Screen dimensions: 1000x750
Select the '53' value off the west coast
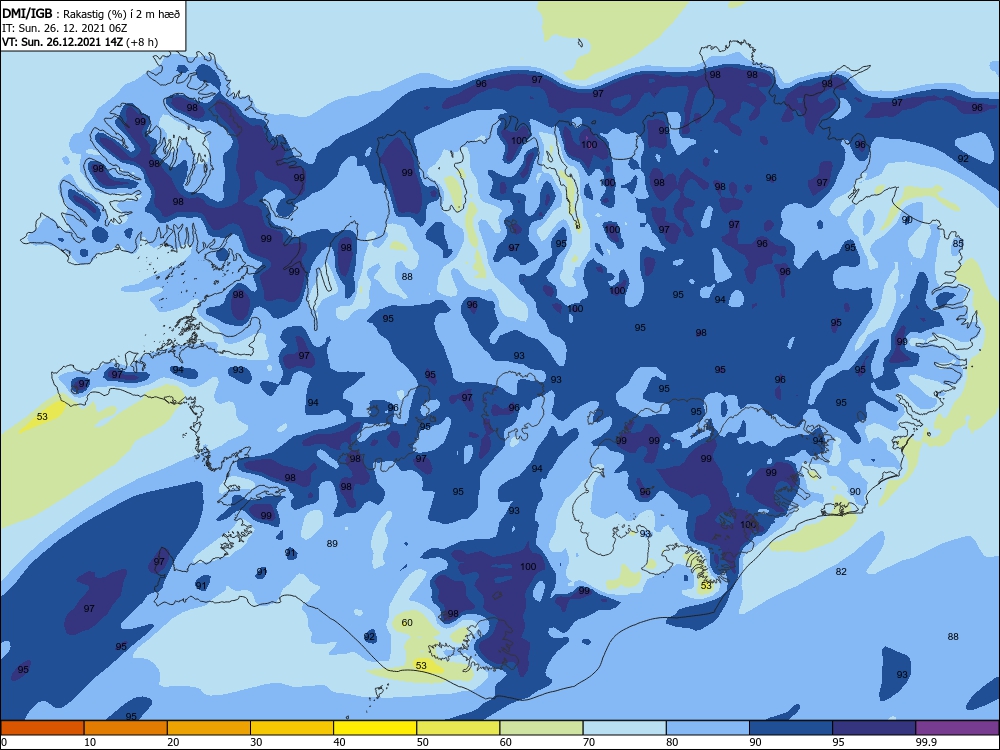(42, 416)
